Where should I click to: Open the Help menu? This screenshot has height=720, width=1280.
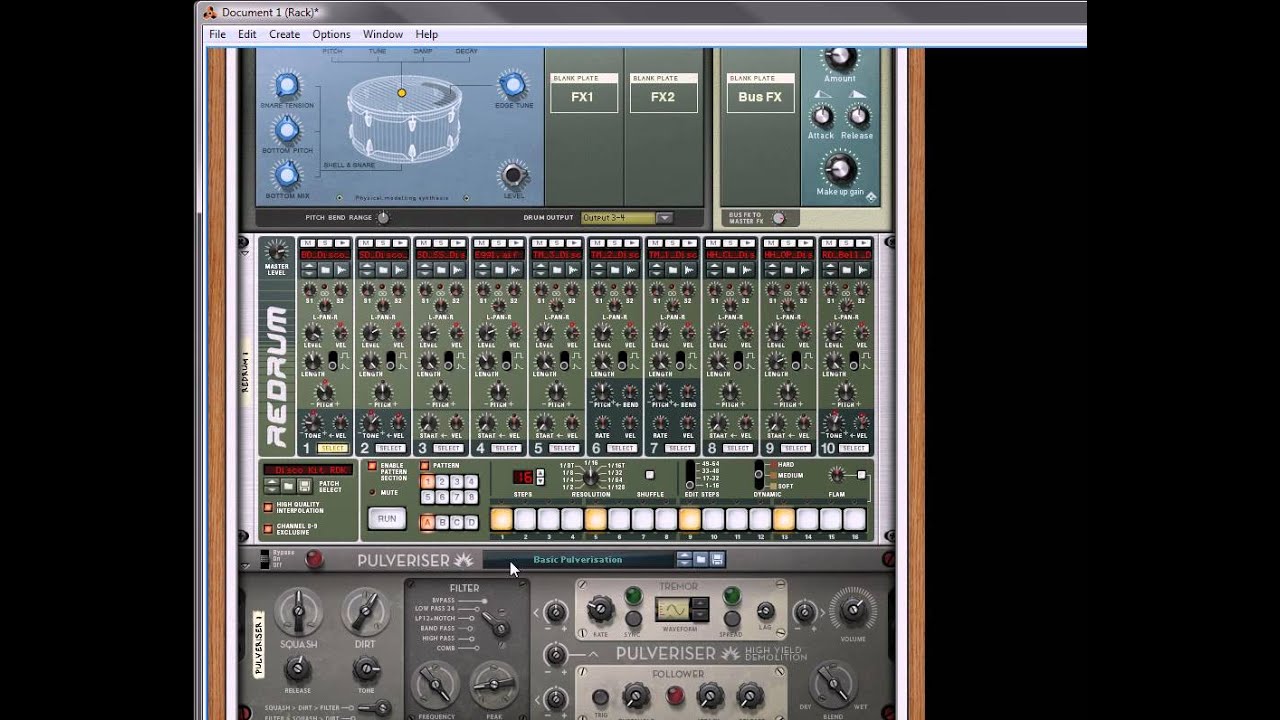click(x=427, y=34)
